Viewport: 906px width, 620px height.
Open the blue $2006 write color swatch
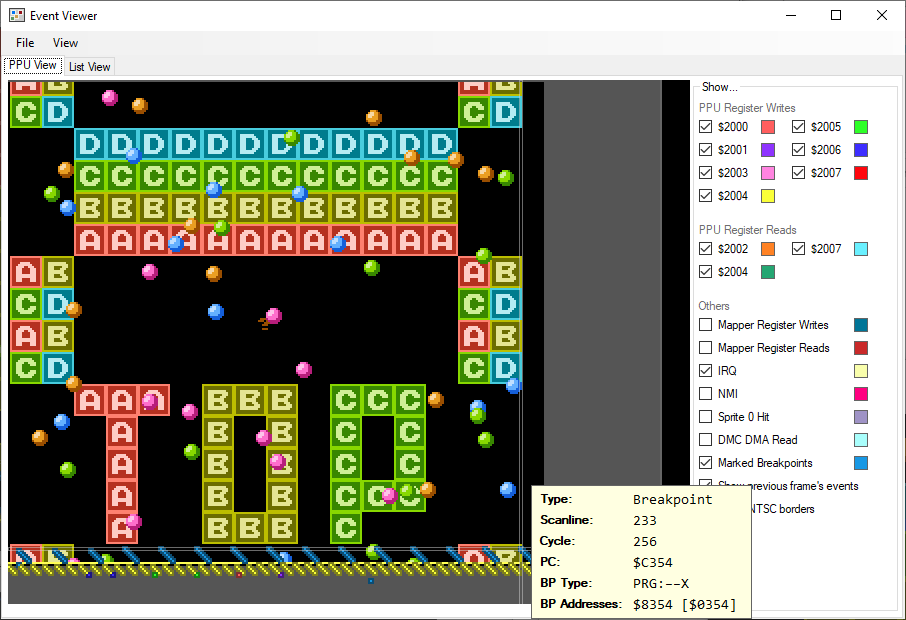pyautogui.click(x=861, y=150)
